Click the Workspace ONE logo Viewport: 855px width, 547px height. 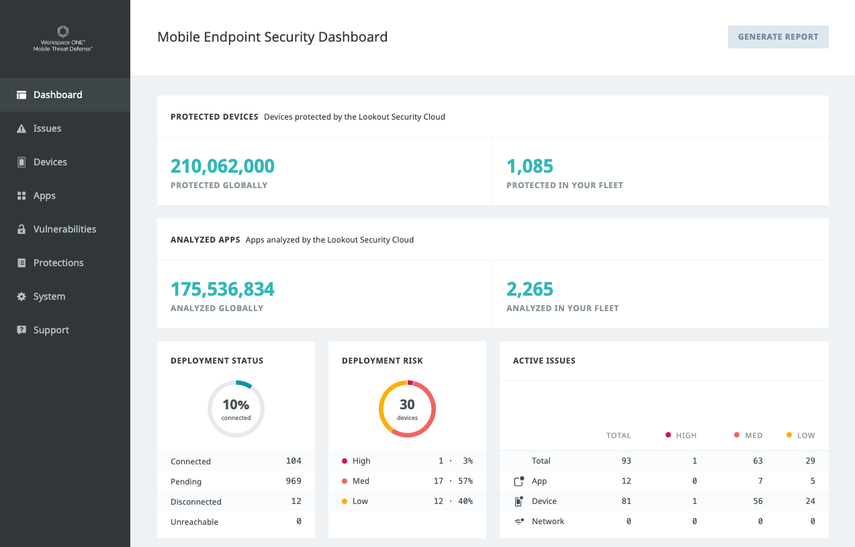pyautogui.click(x=64, y=39)
